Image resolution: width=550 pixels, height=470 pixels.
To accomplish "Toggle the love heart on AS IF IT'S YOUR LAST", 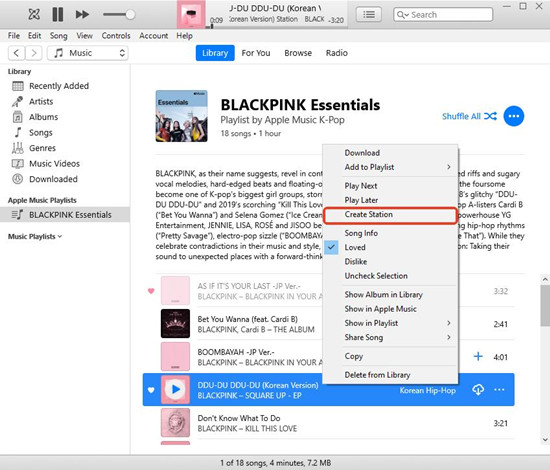I will coord(151,291).
